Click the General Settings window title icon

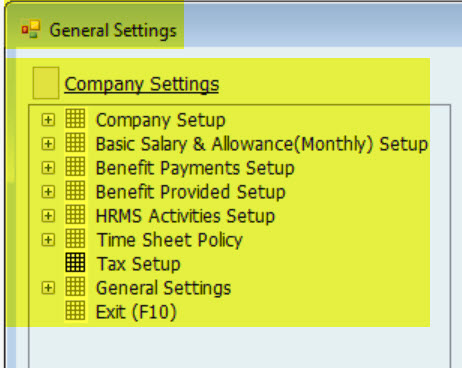pyautogui.click(x=31, y=29)
